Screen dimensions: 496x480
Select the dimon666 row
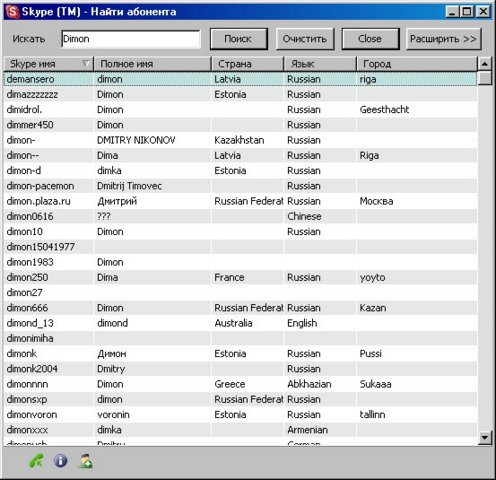pyautogui.click(x=240, y=308)
